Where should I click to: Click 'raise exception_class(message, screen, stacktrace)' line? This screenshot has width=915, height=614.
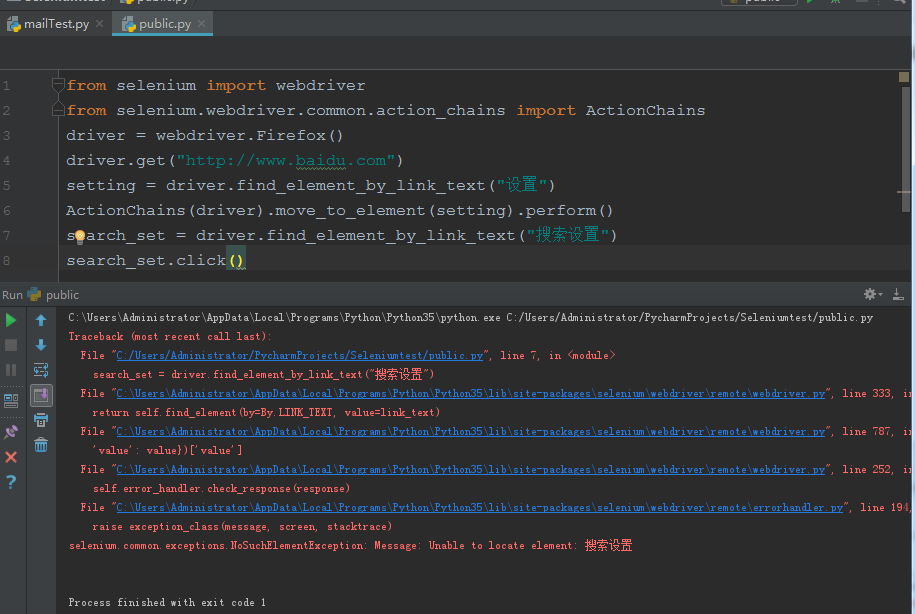coord(242,526)
